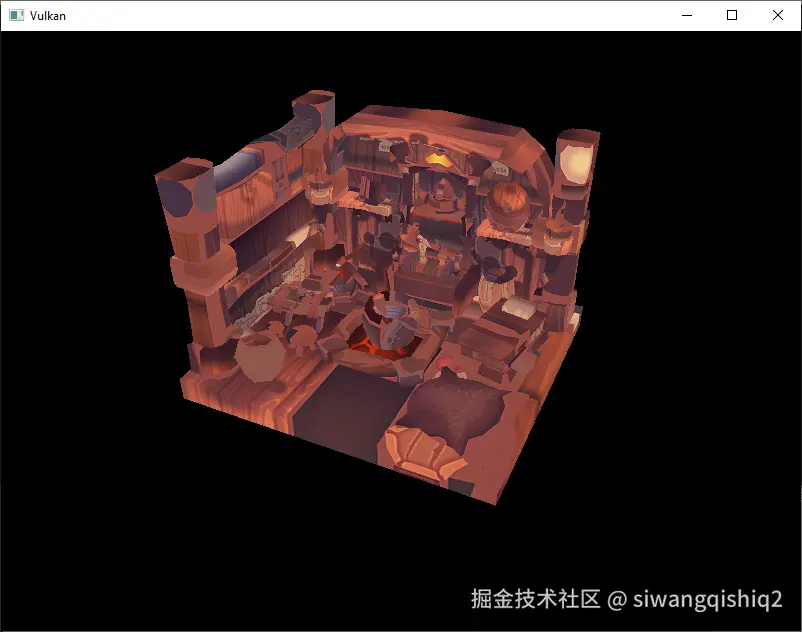
Task: Click the wooden chest beside the fur rug
Action: pyautogui.click(x=422, y=453)
